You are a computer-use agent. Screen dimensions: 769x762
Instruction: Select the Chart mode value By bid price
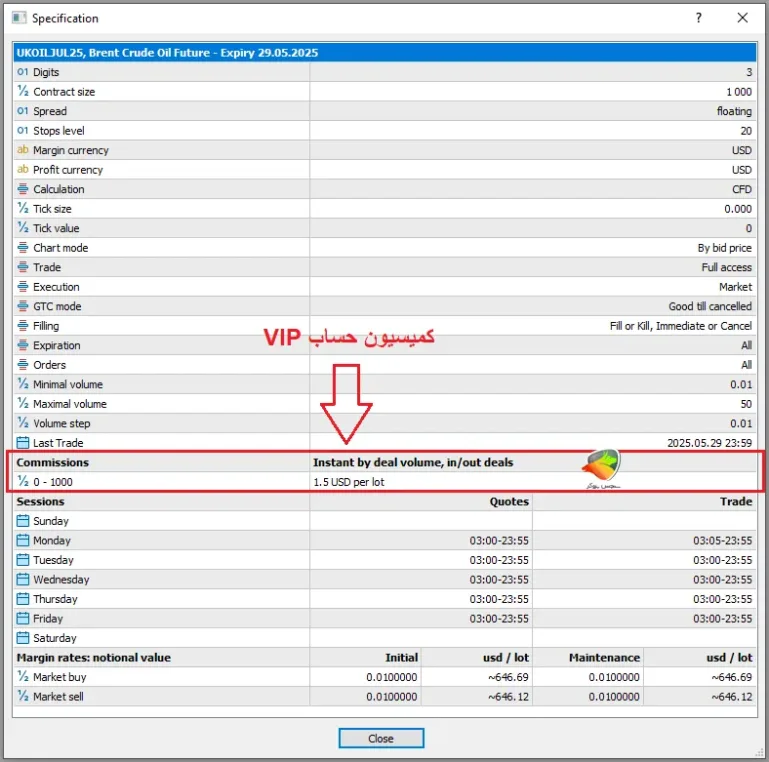(724, 248)
